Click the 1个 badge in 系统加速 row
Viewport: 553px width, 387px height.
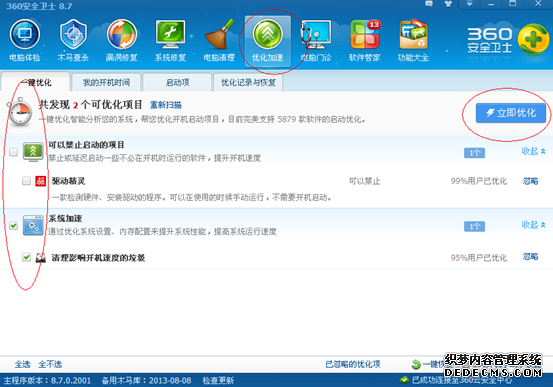coord(474,226)
